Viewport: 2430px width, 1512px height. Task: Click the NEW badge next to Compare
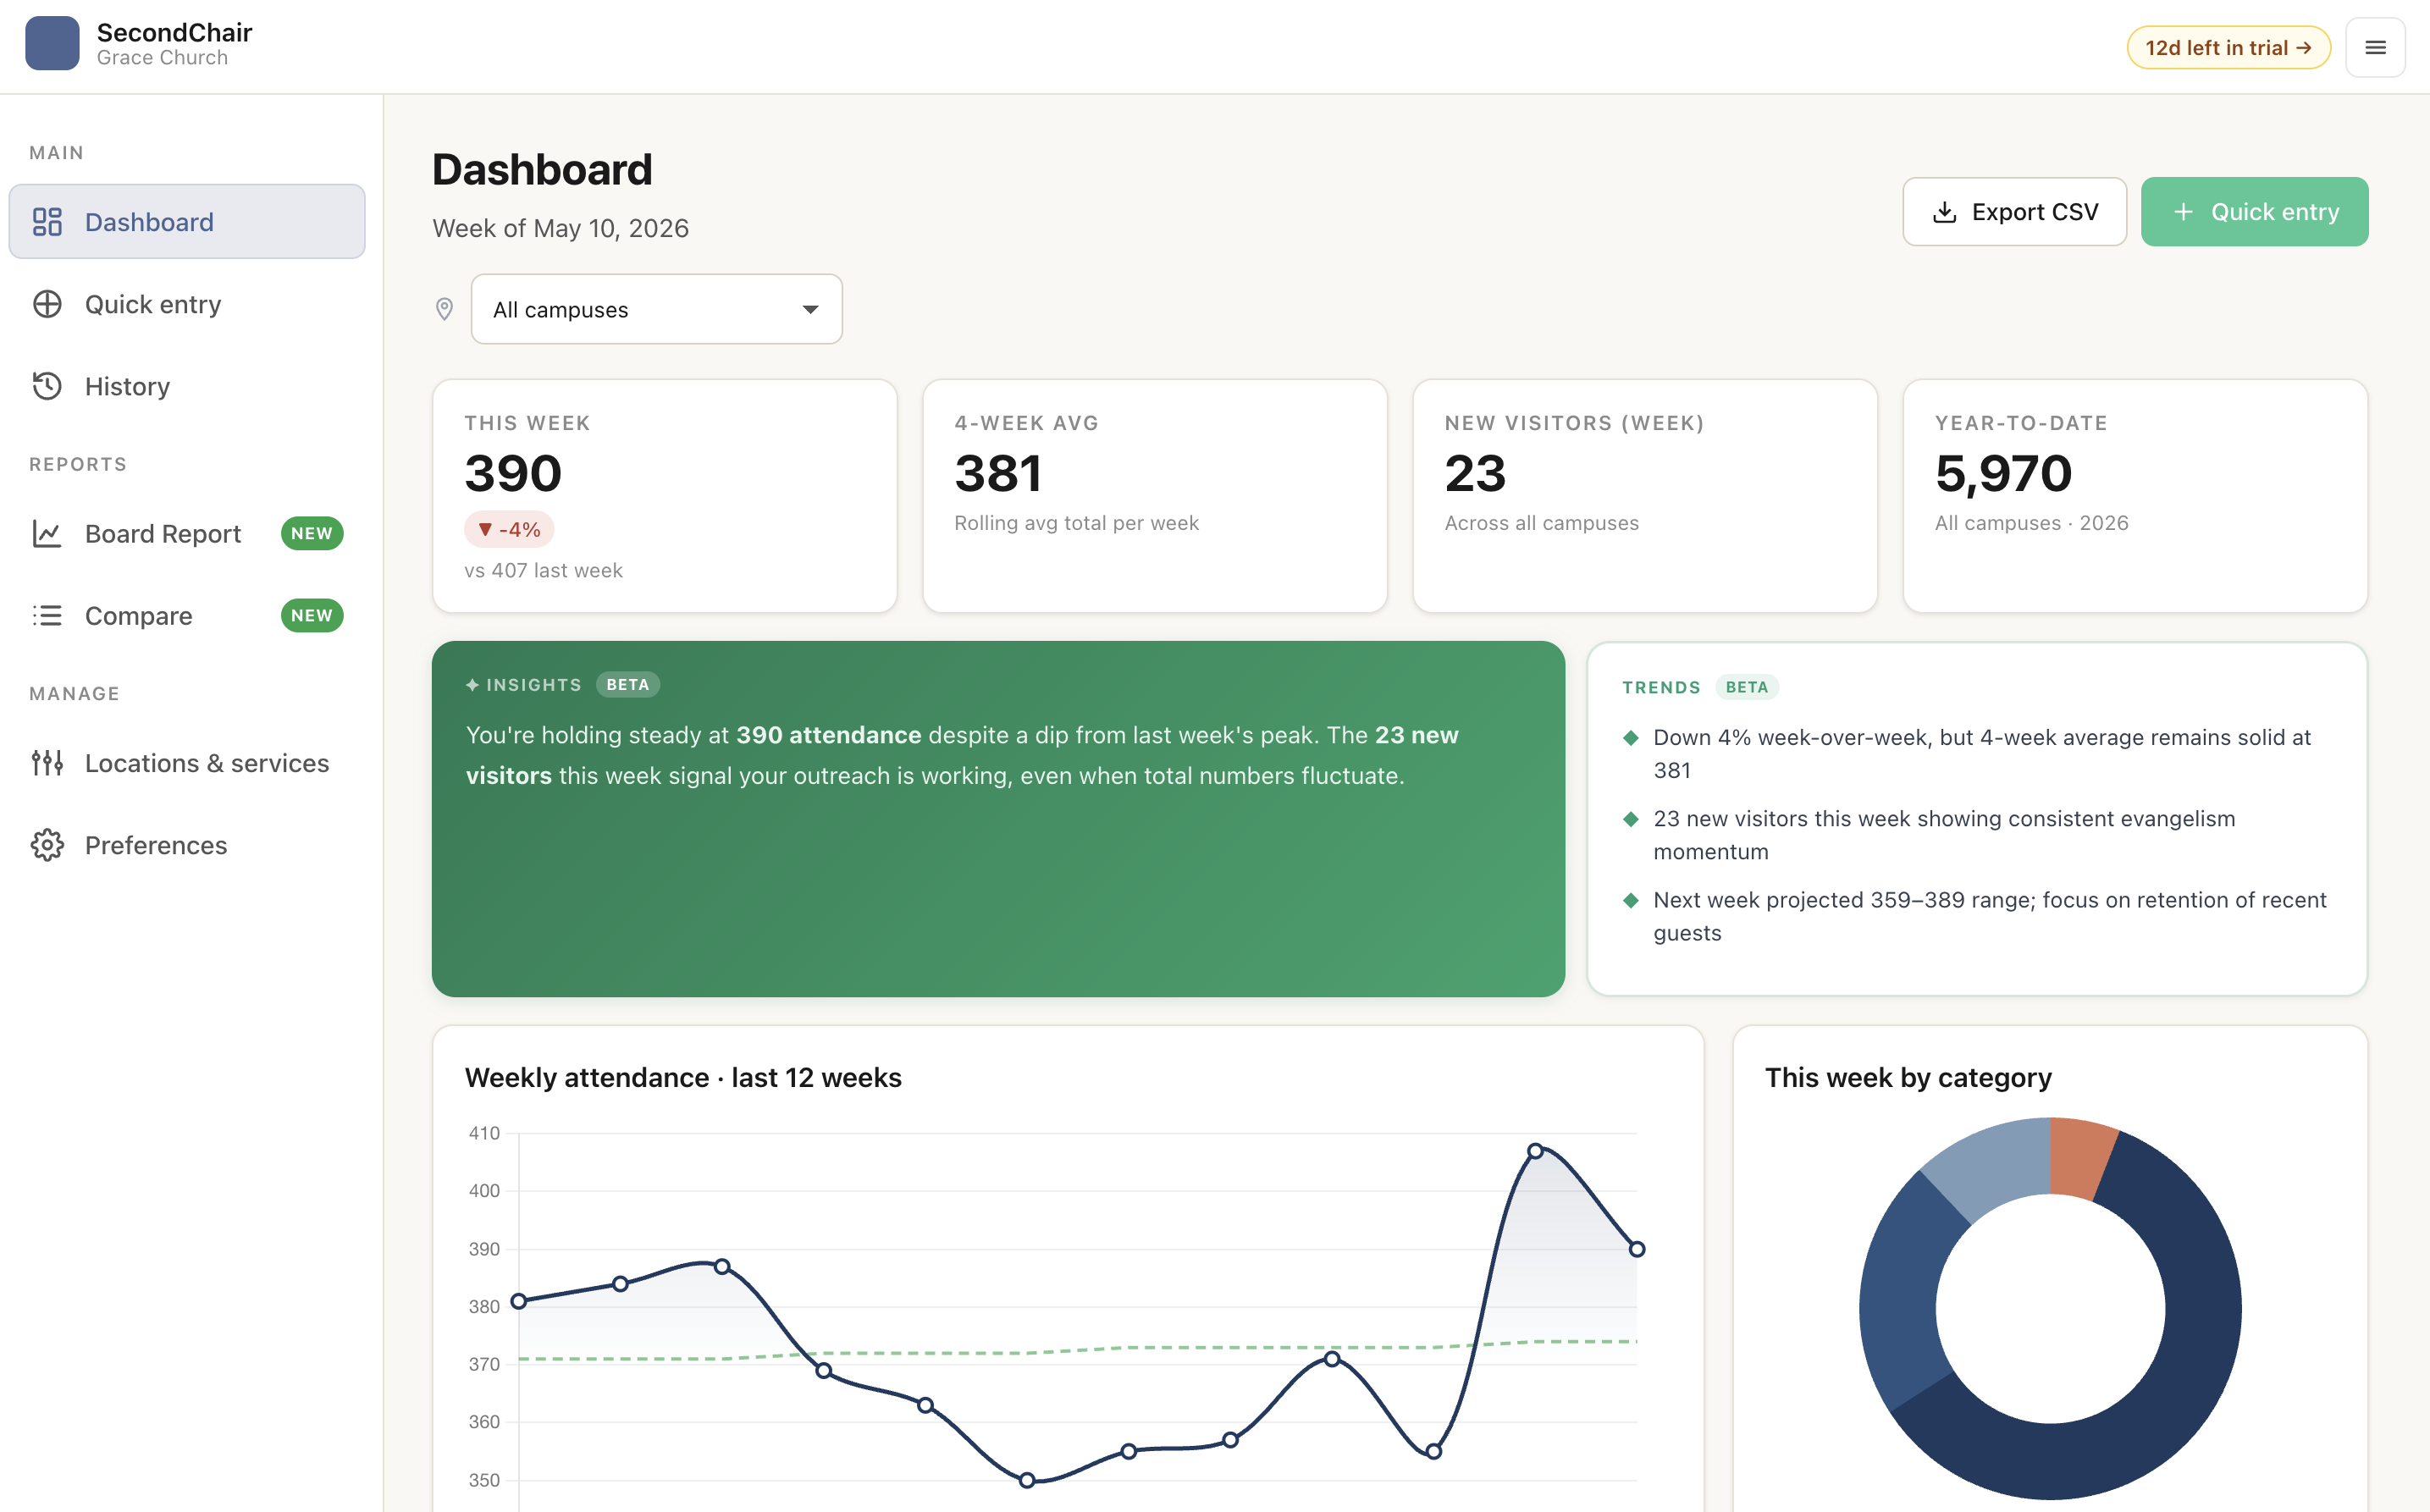click(x=312, y=615)
